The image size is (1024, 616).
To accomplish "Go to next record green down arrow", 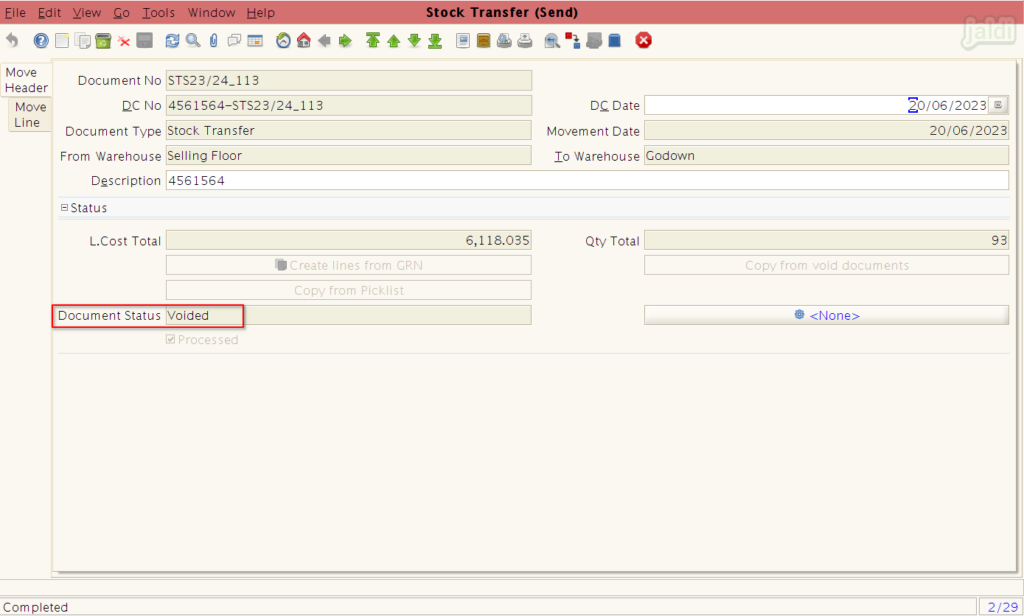I will 414,41.
